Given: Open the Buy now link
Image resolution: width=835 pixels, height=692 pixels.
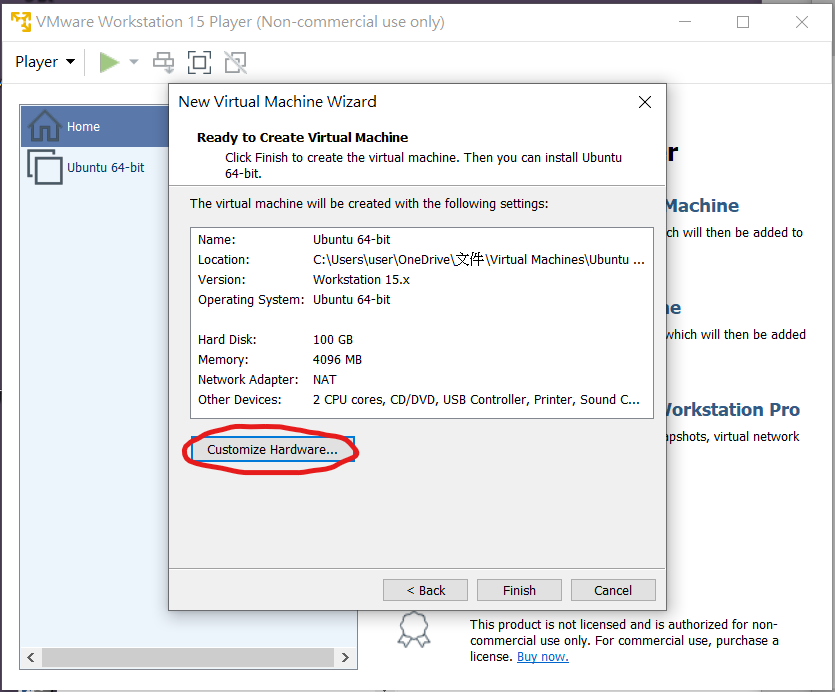Looking at the screenshot, I should [543, 657].
